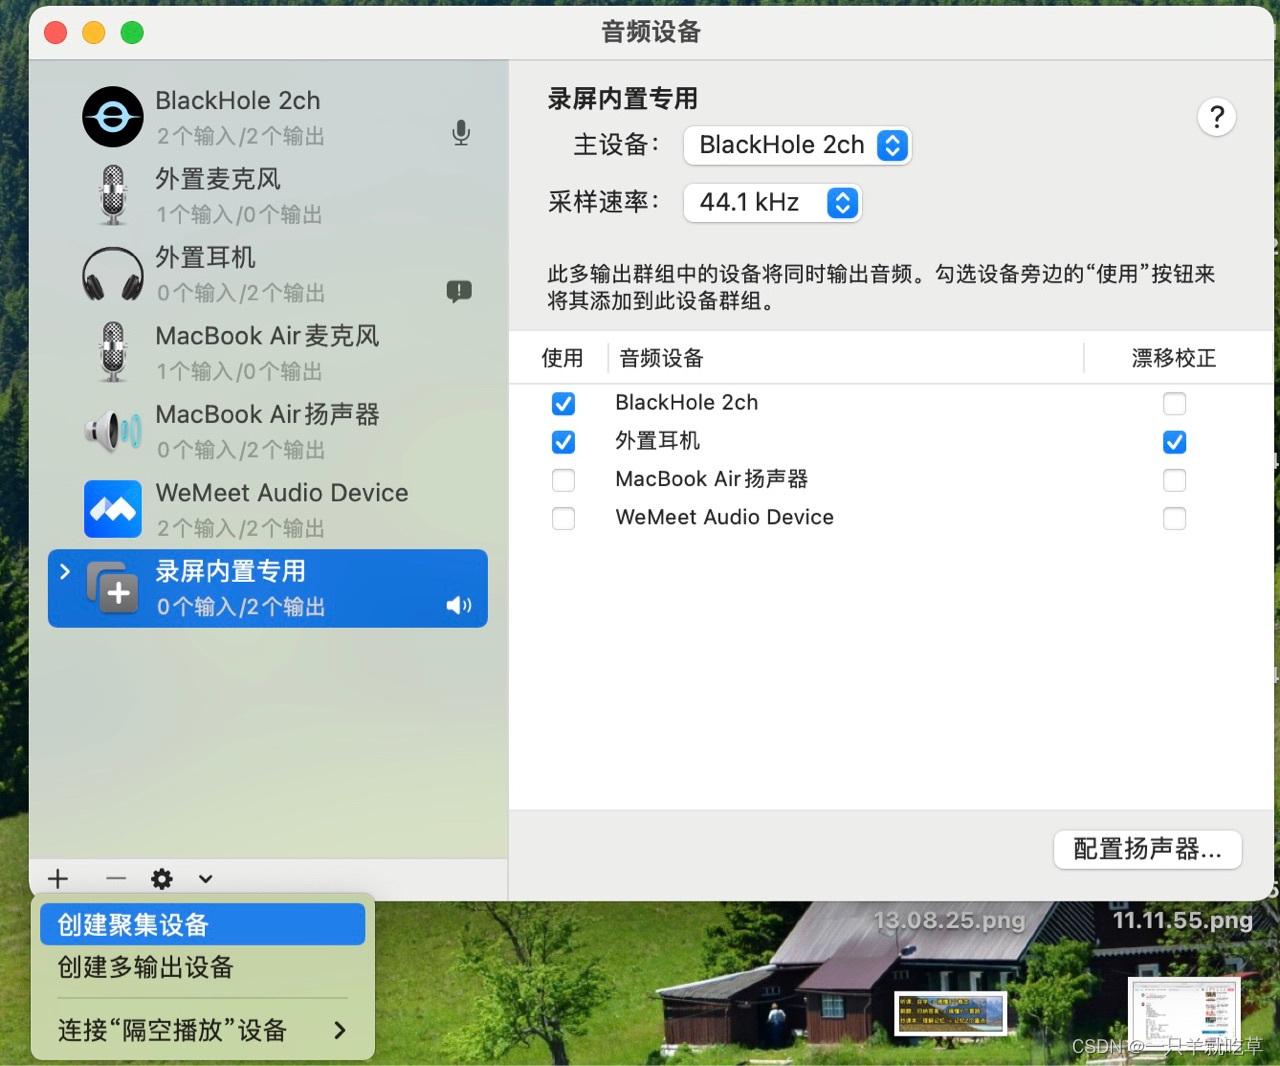Select MacBook Air麦克风 in the sidebar
Viewport: 1280px width, 1066px height.
[268, 352]
